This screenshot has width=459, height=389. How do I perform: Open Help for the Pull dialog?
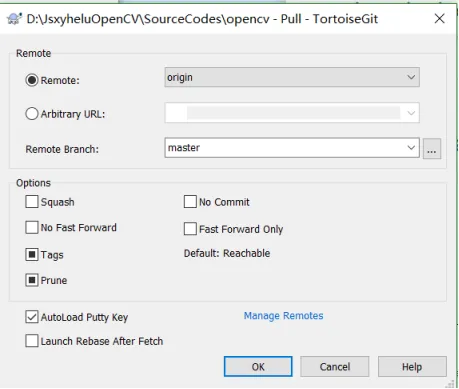point(412,367)
